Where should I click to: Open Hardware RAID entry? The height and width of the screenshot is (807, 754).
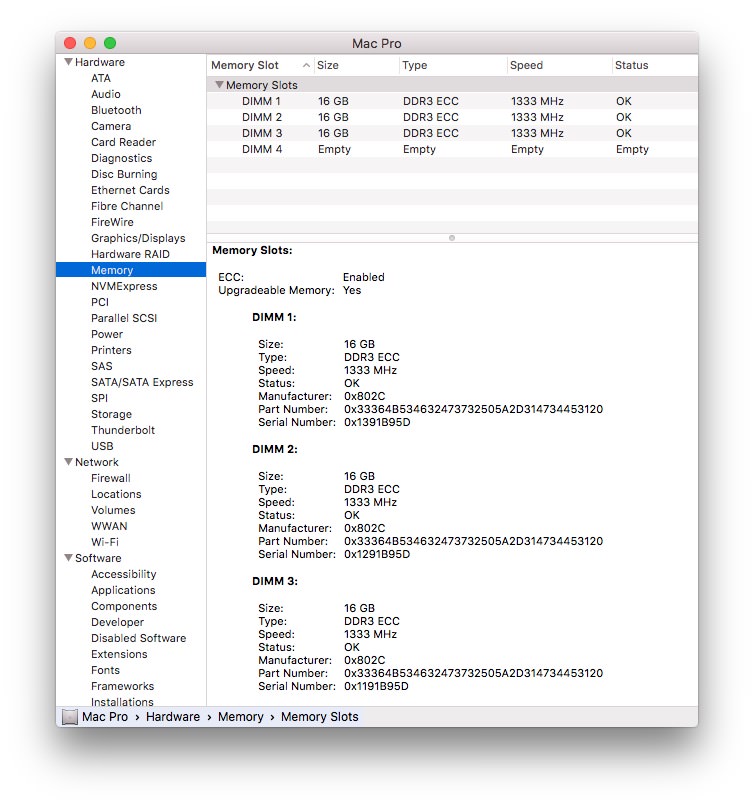point(130,254)
